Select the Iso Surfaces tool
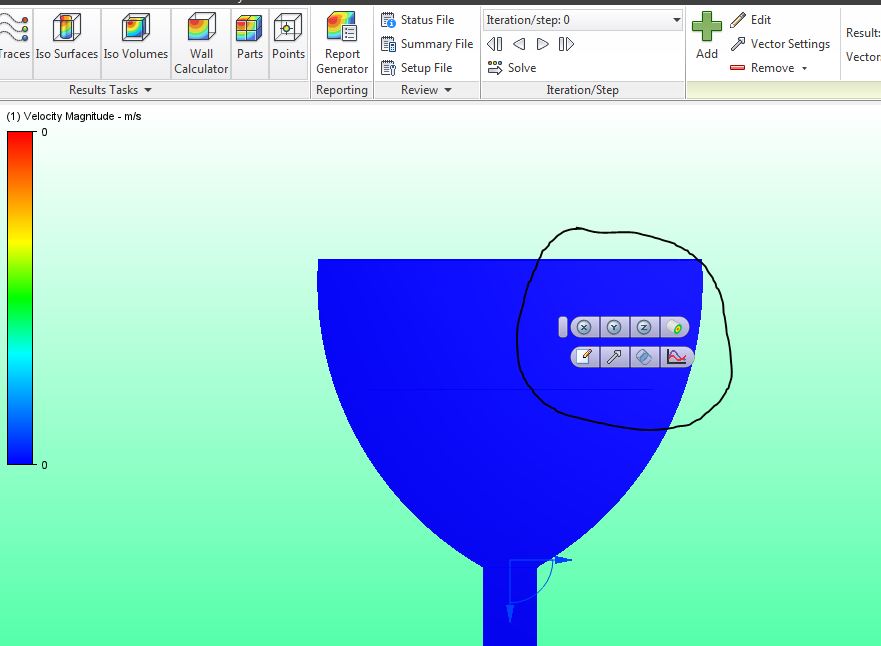 [x=66, y=37]
